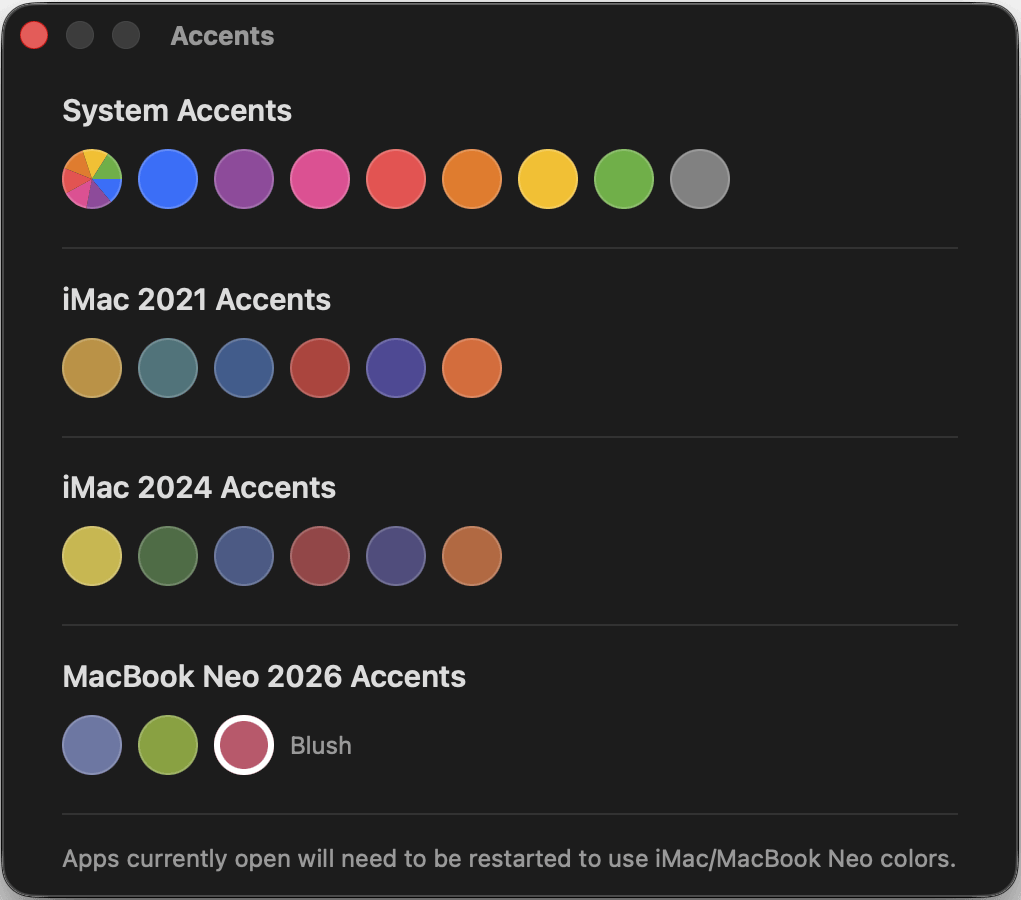
Task: Select the graphite system accent
Action: [x=700, y=179]
